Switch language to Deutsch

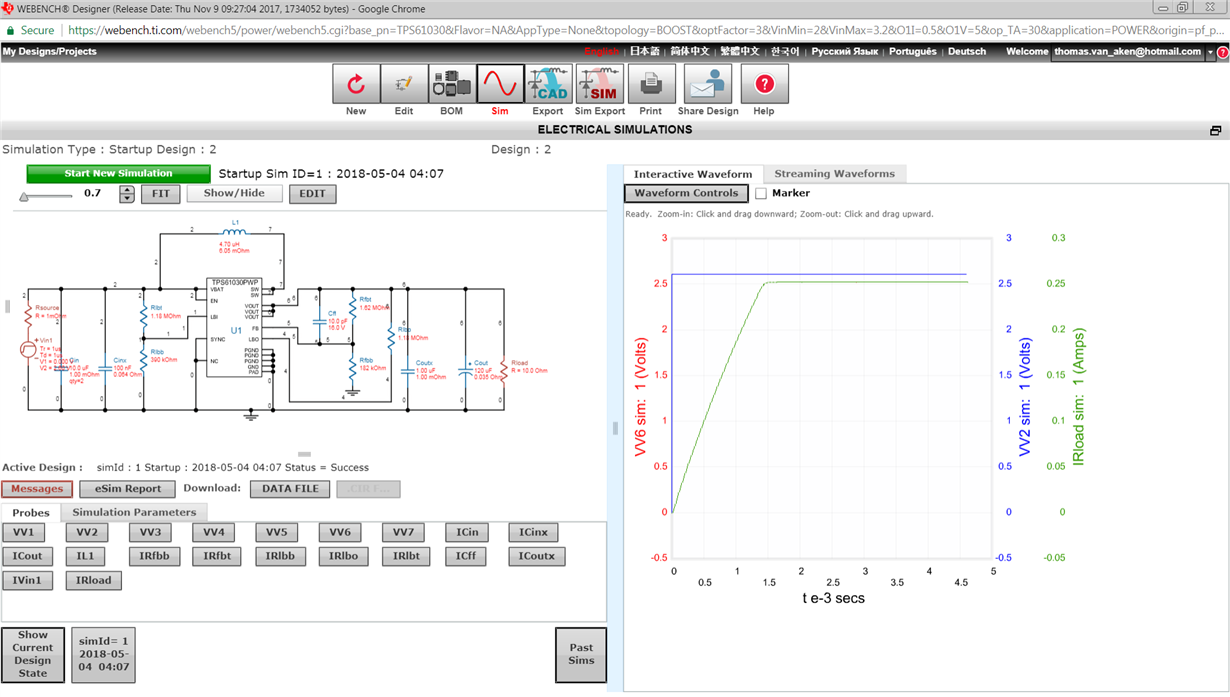967,52
